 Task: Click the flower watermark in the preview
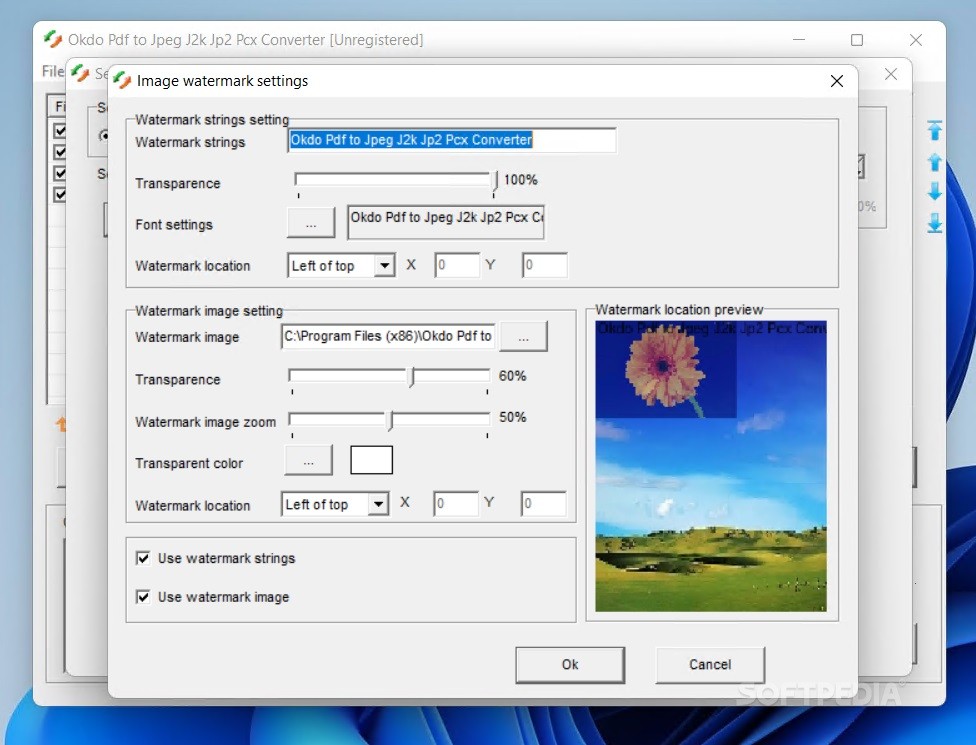coord(665,370)
